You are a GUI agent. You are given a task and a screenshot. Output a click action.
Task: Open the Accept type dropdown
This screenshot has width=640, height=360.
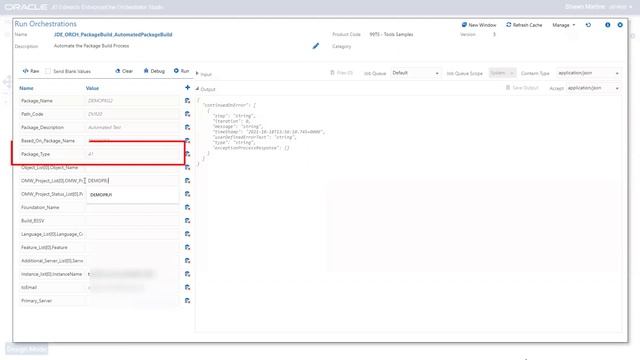pos(593,88)
